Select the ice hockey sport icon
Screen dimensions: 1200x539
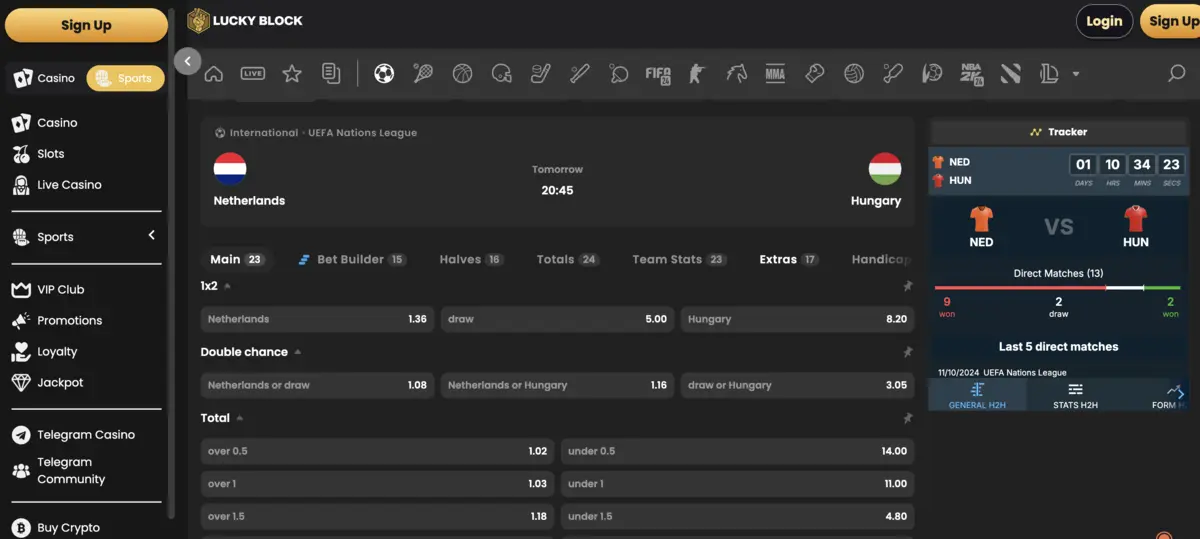point(541,73)
